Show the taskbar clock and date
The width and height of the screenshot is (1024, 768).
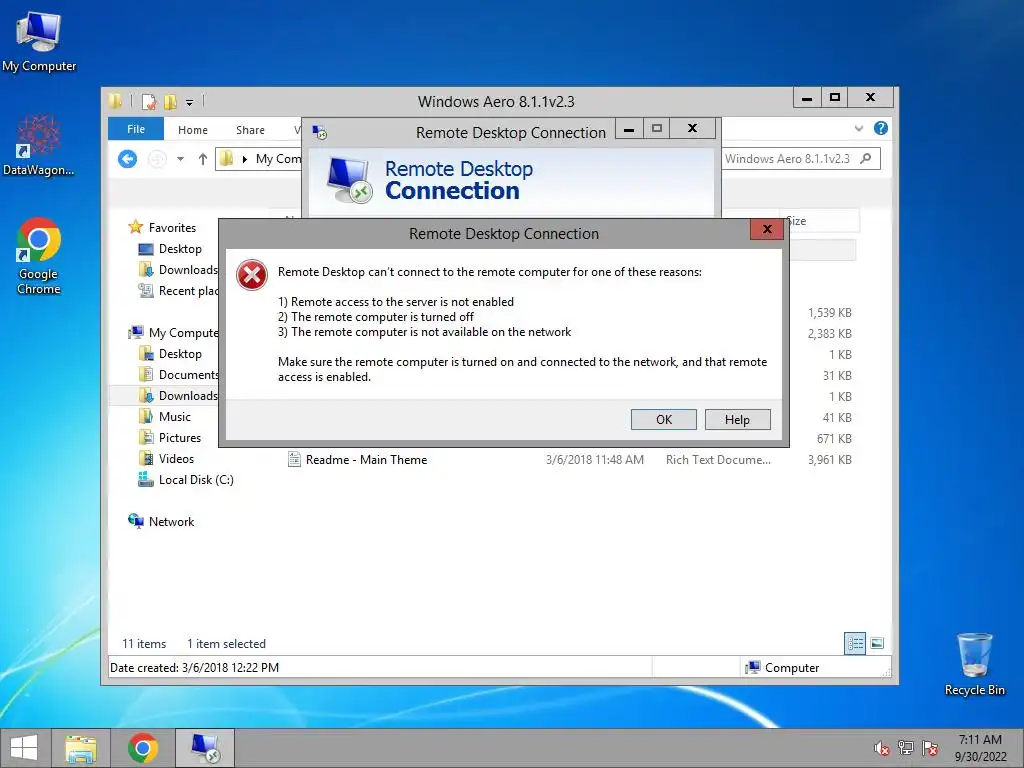(x=980, y=748)
